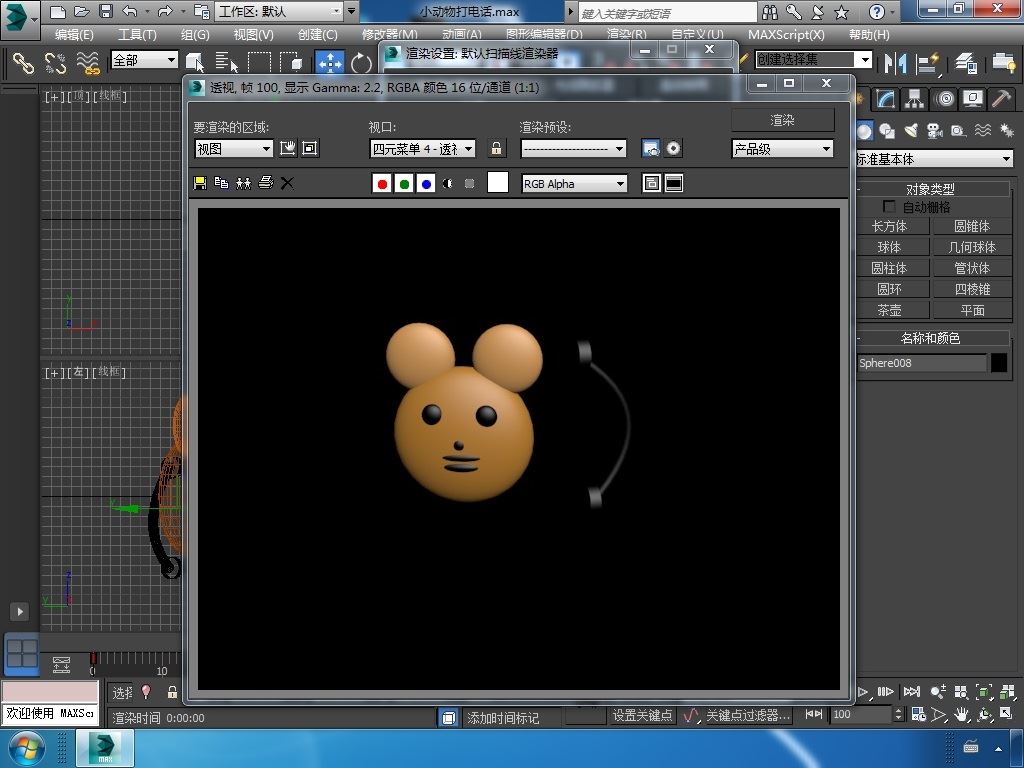
Task: Open Select by Name list
Action: tap(226, 63)
